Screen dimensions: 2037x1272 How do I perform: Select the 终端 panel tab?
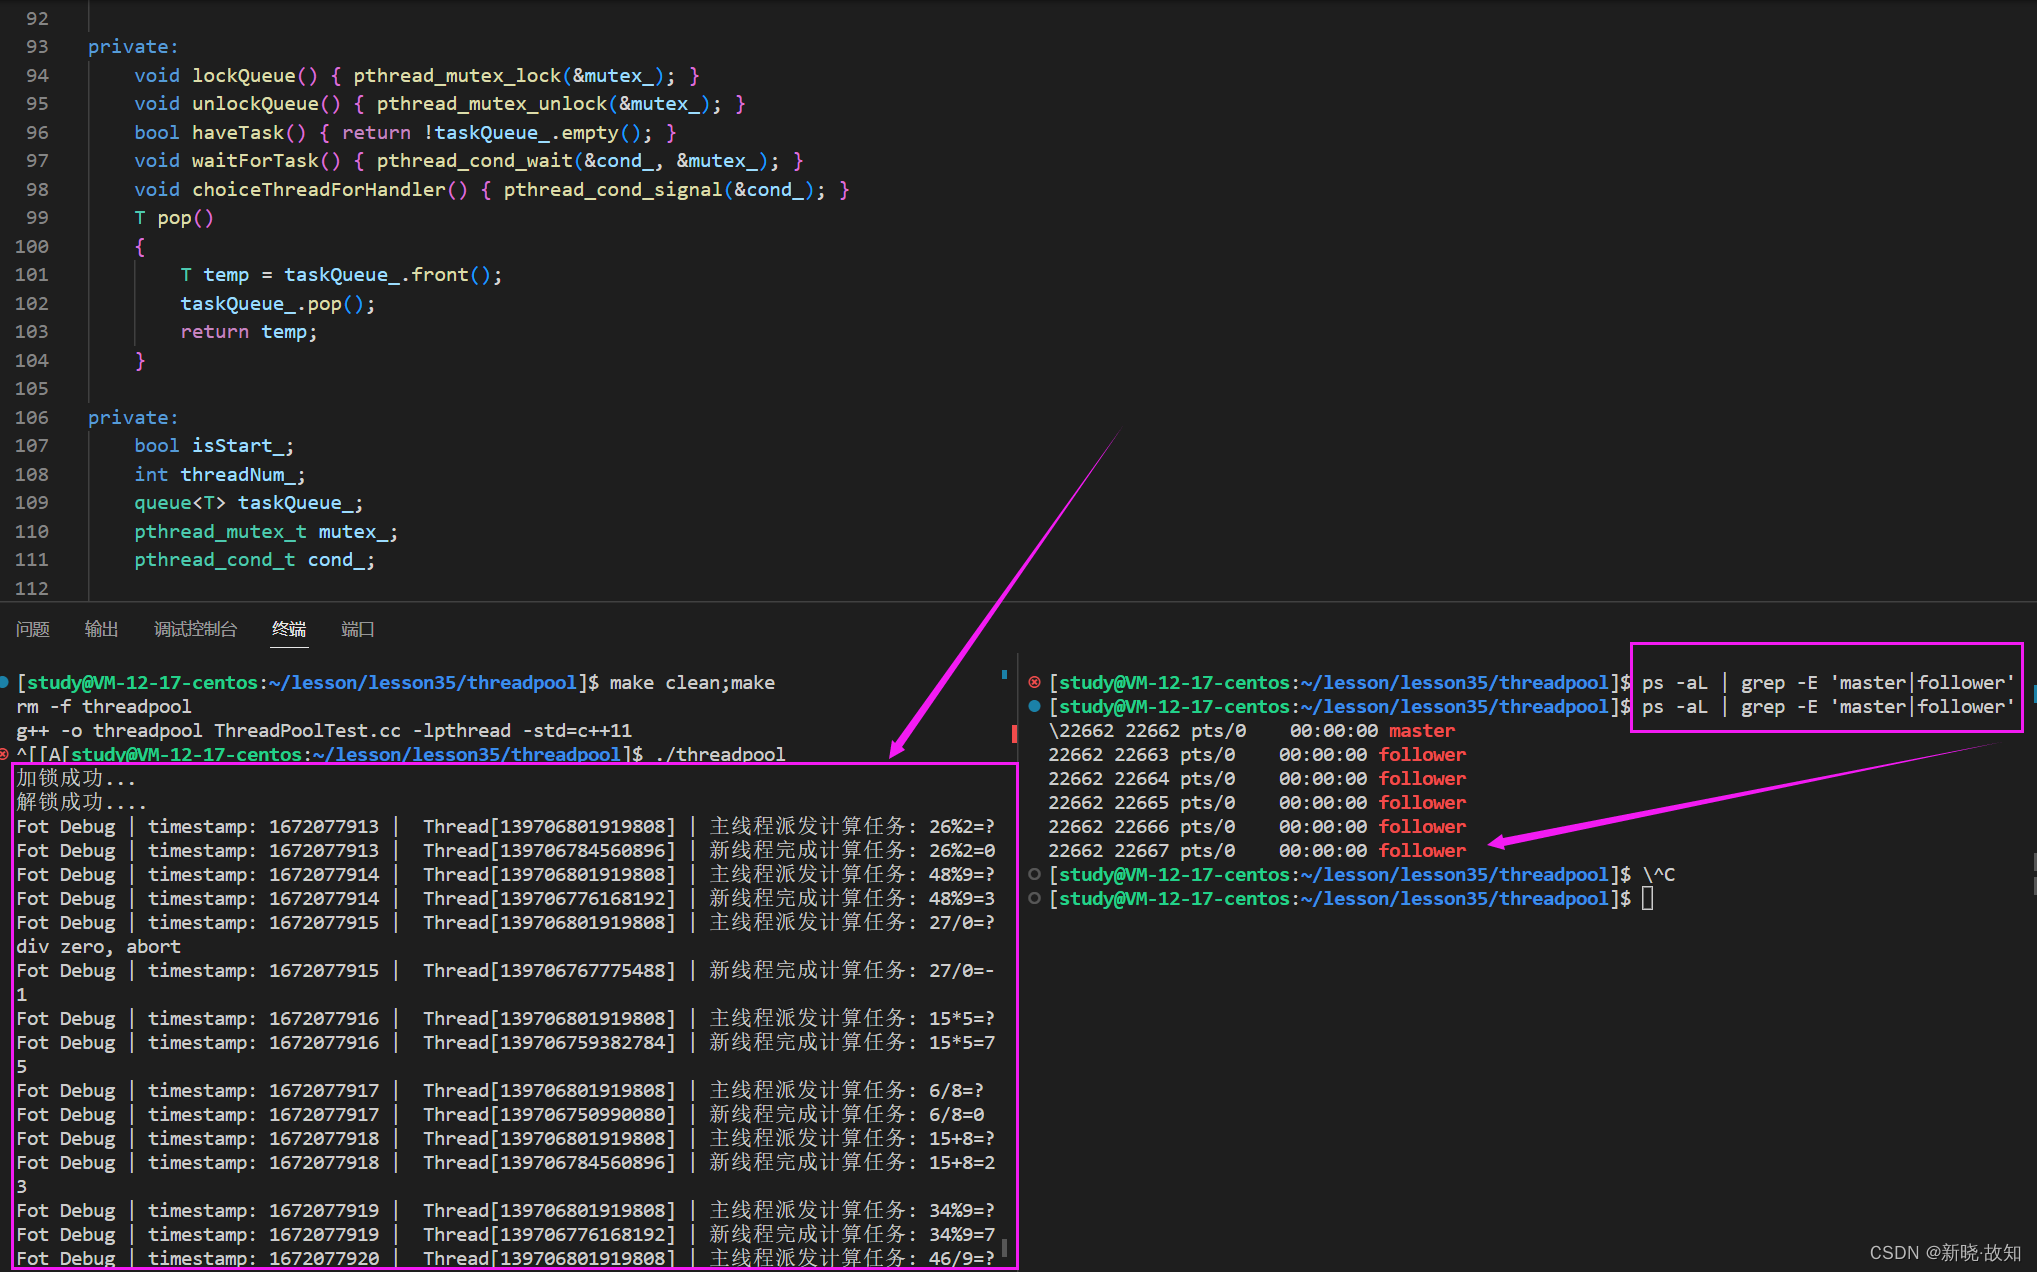(289, 629)
